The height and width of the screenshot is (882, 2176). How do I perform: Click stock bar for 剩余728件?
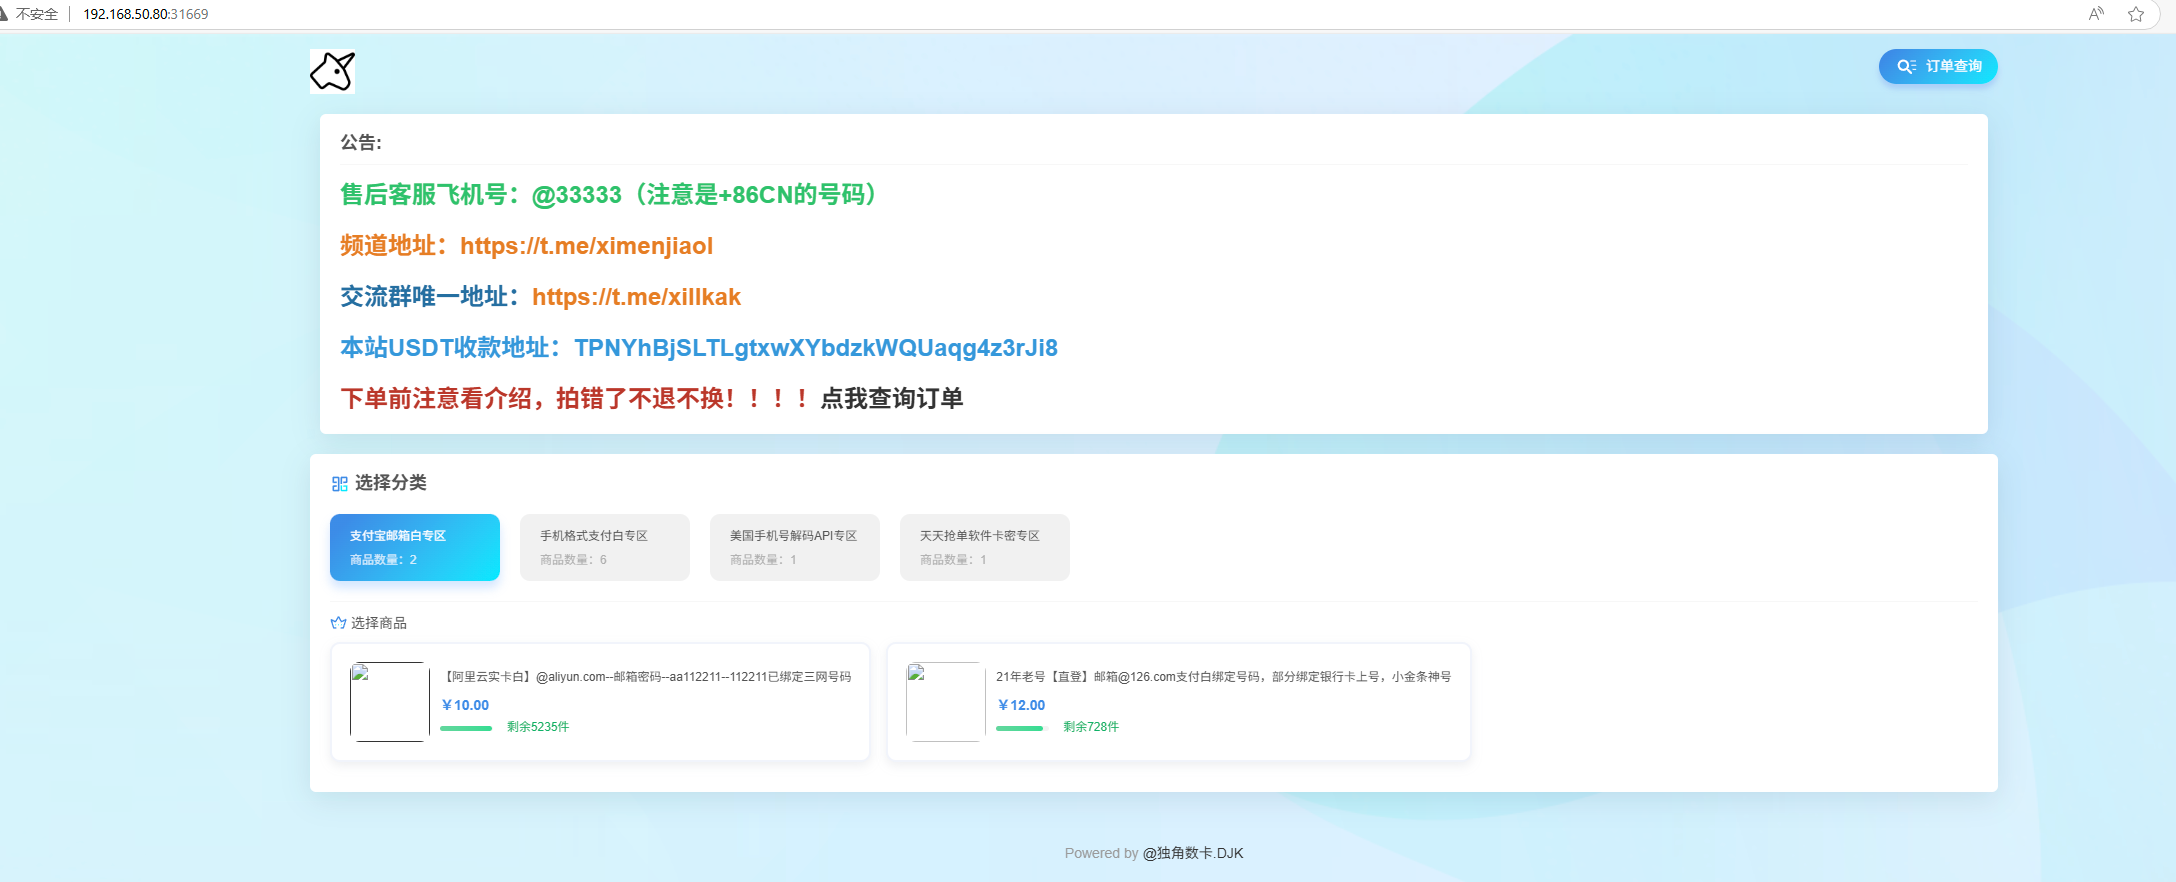[x=1022, y=728]
